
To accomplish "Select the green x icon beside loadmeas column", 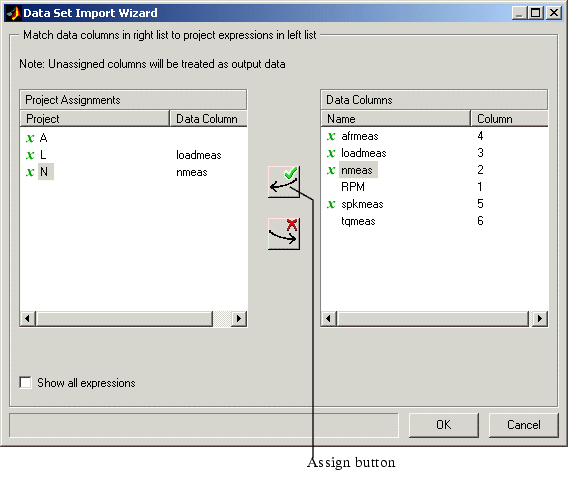I will coord(331,153).
